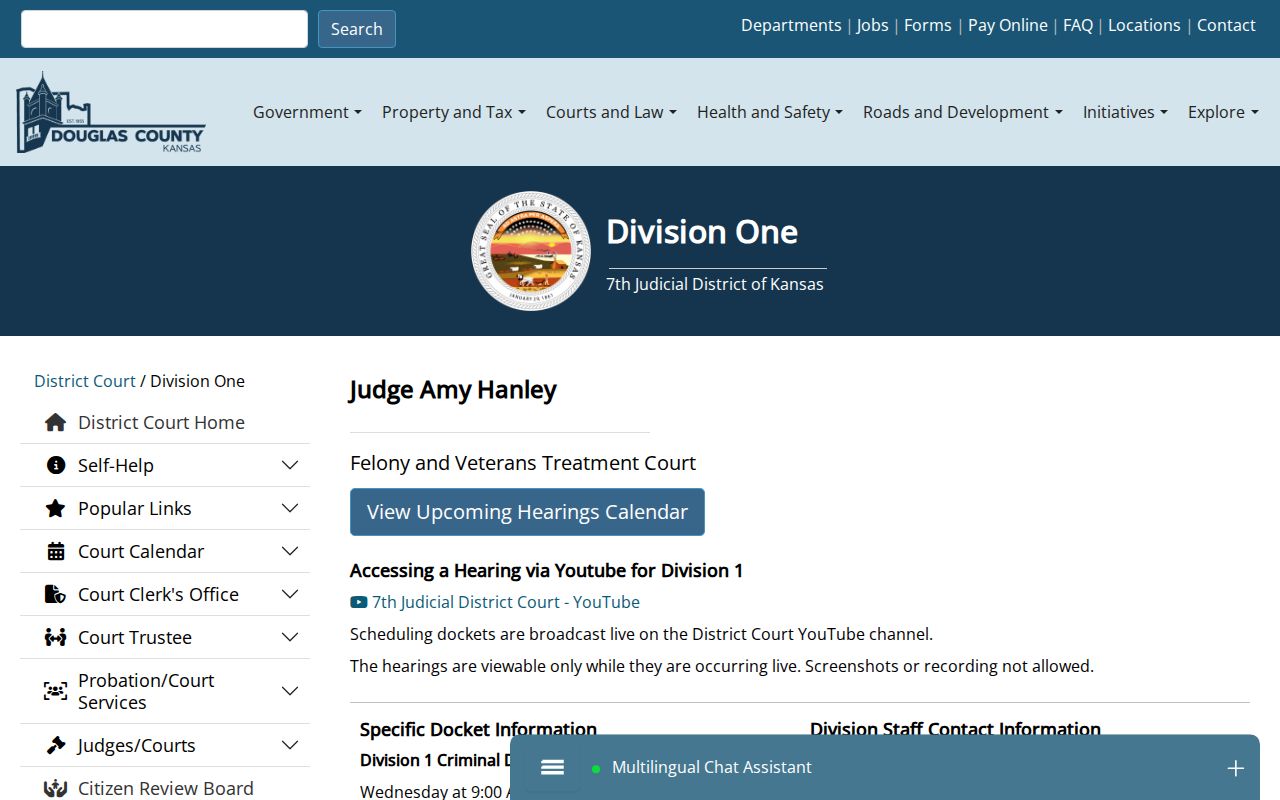Open the Government dropdown menu
Screen dimensions: 1280x800
click(307, 112)
